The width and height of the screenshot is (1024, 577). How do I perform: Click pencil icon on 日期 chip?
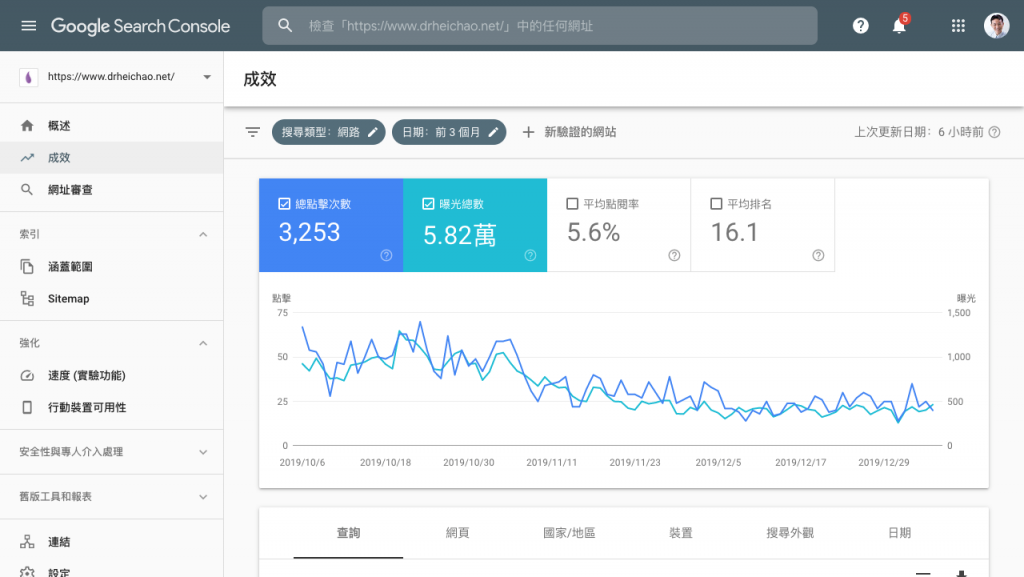(x=493, y=132)
